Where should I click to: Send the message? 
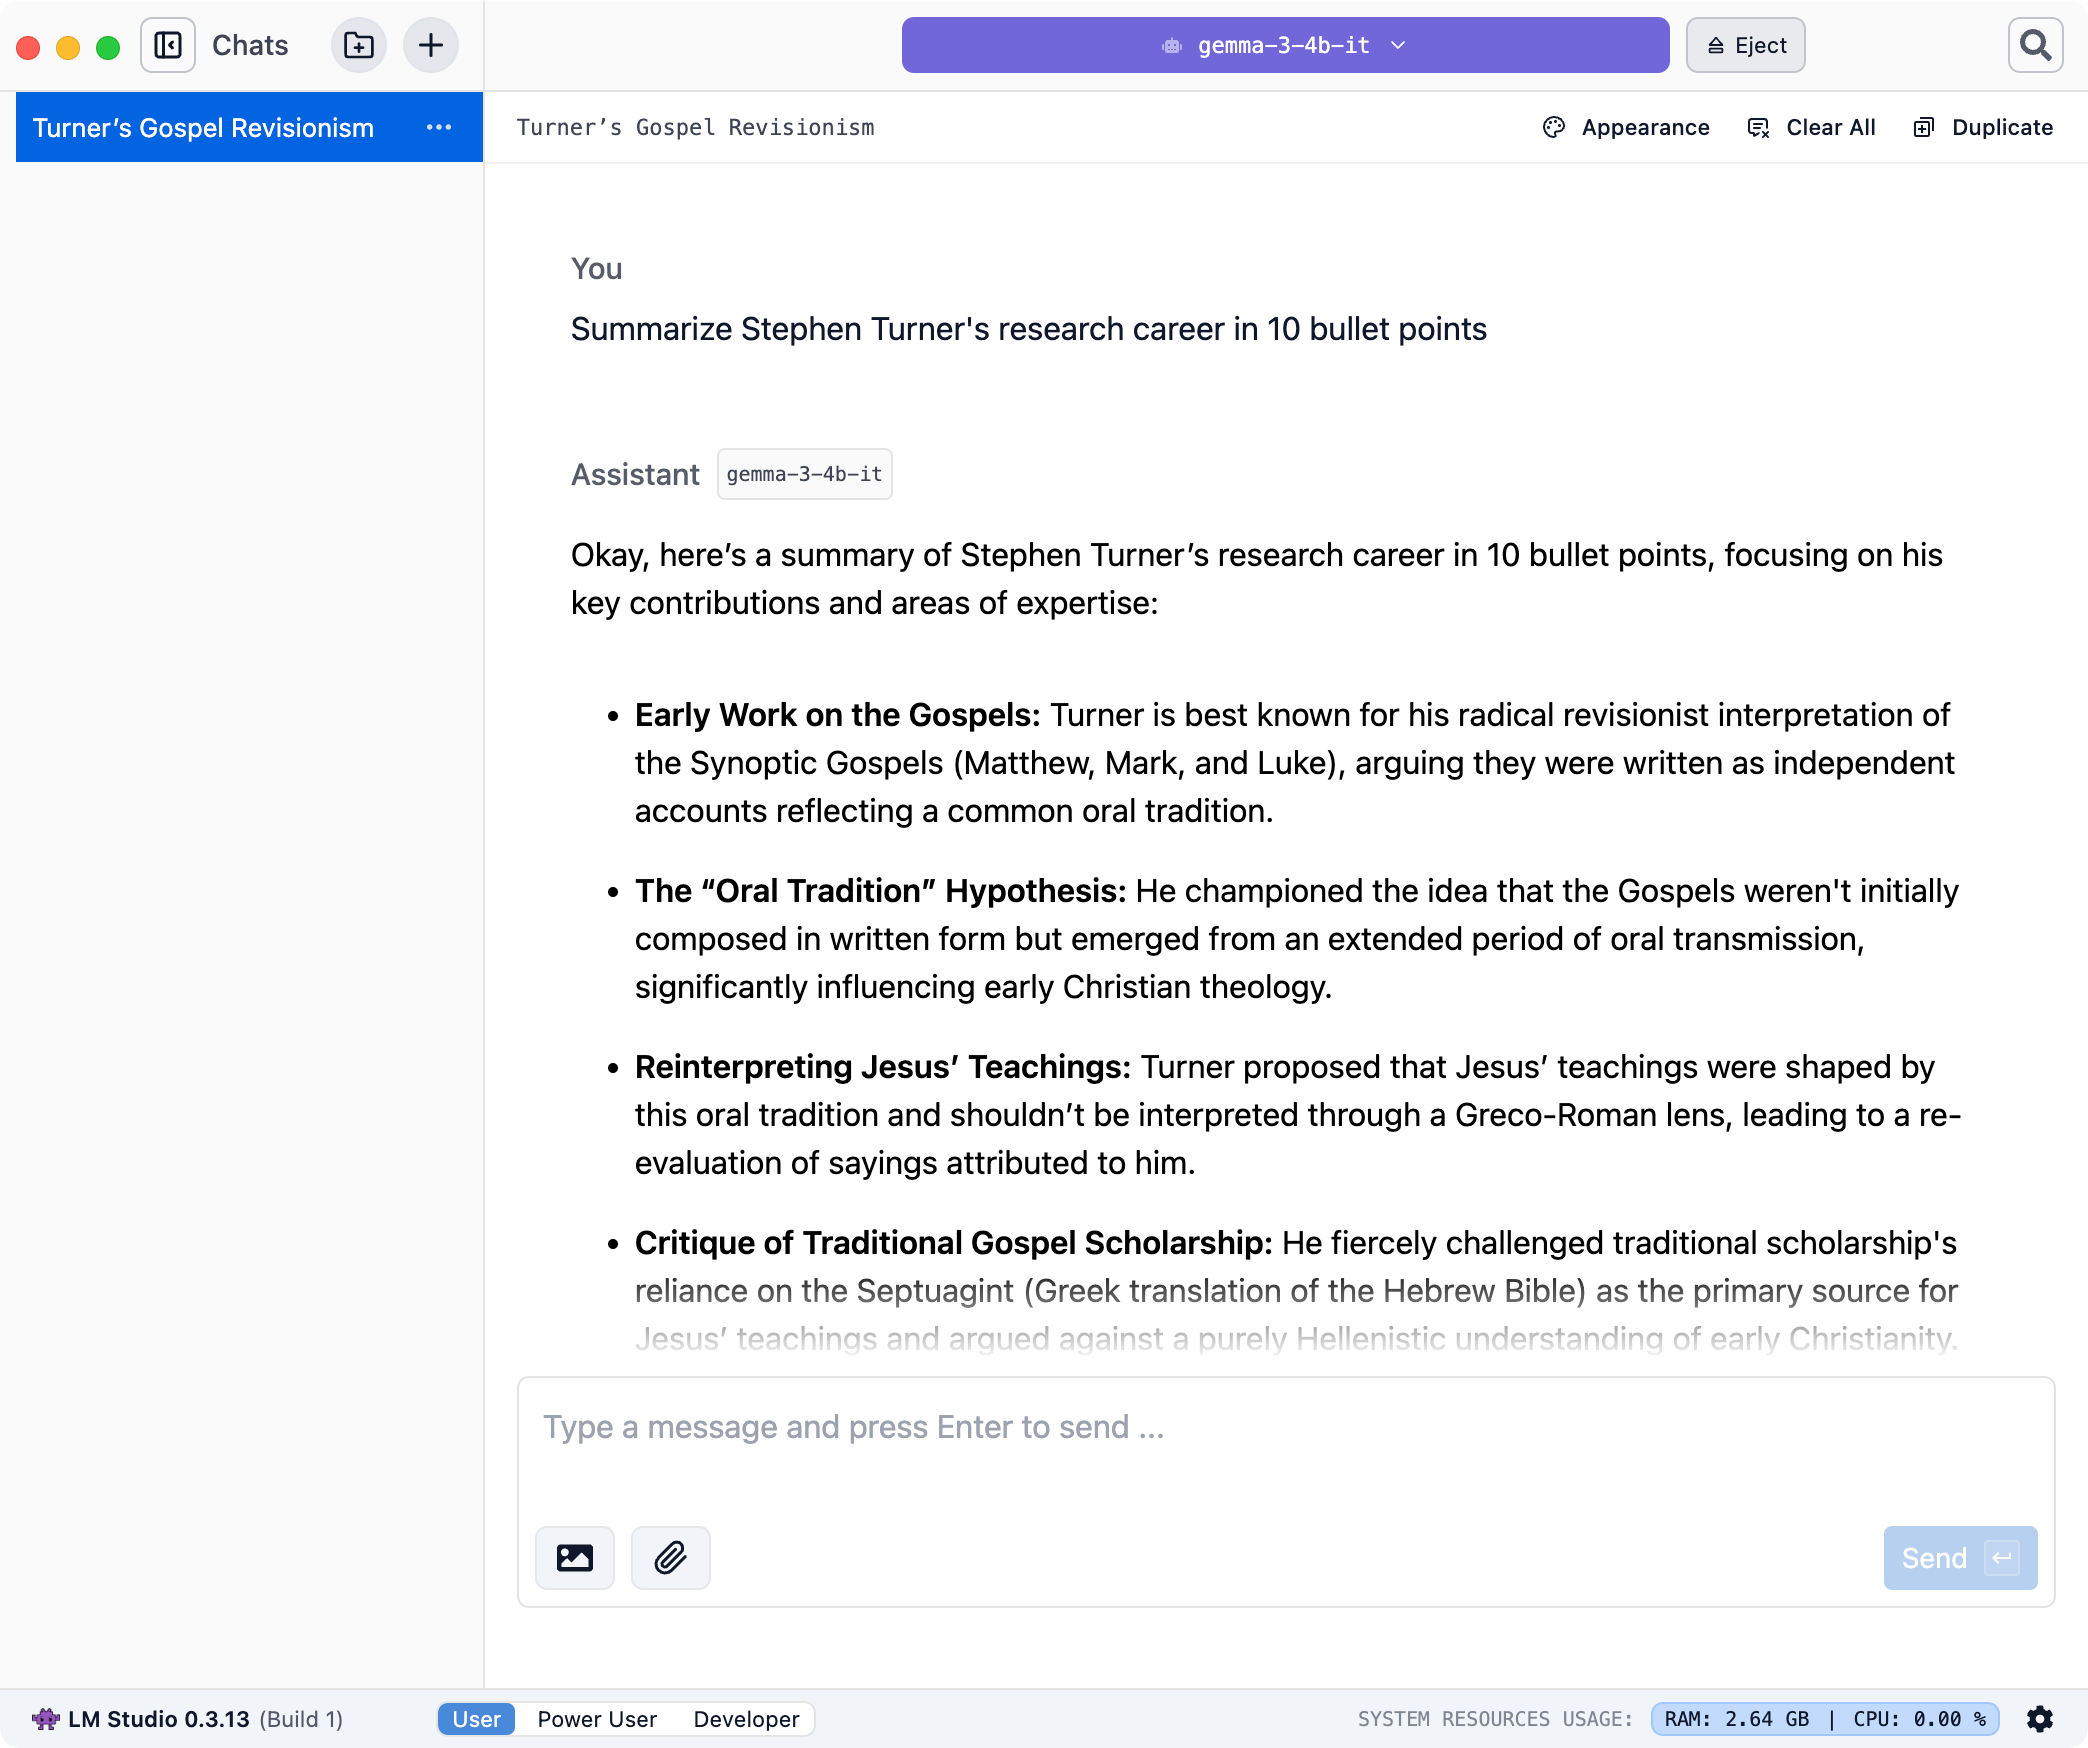pos(1960,1557)
